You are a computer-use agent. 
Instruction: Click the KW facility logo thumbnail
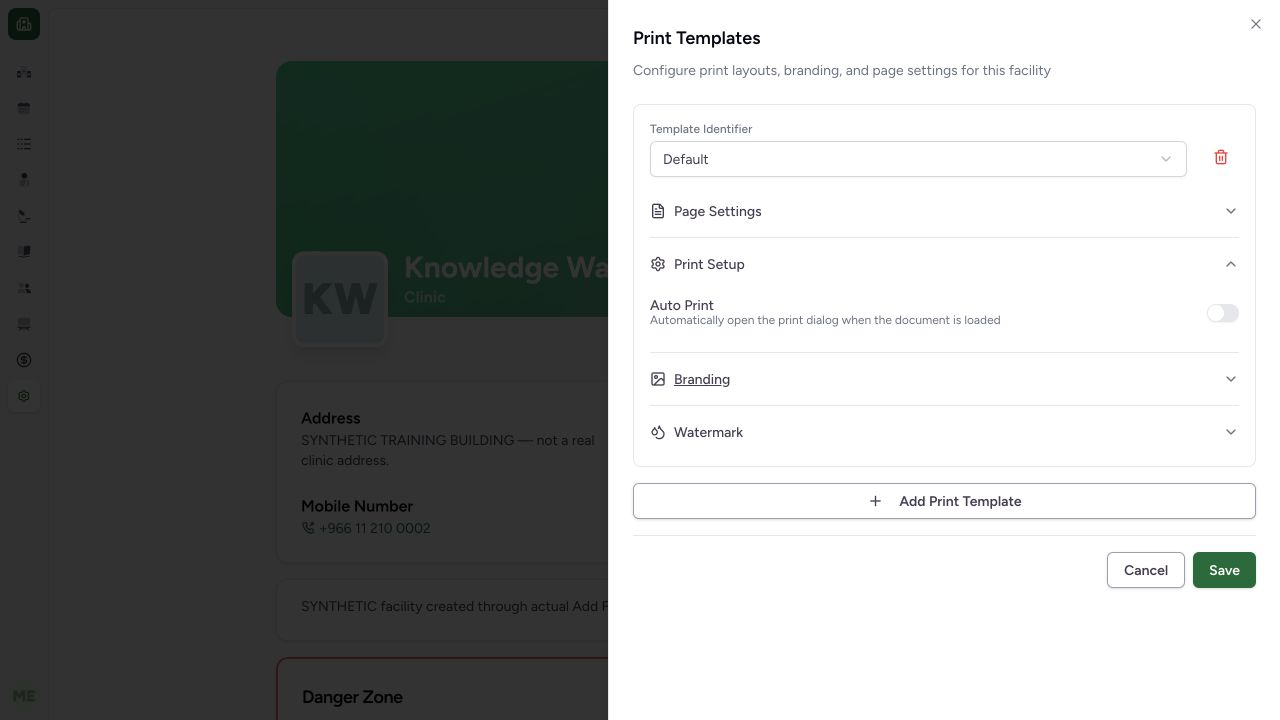(340, 298)
